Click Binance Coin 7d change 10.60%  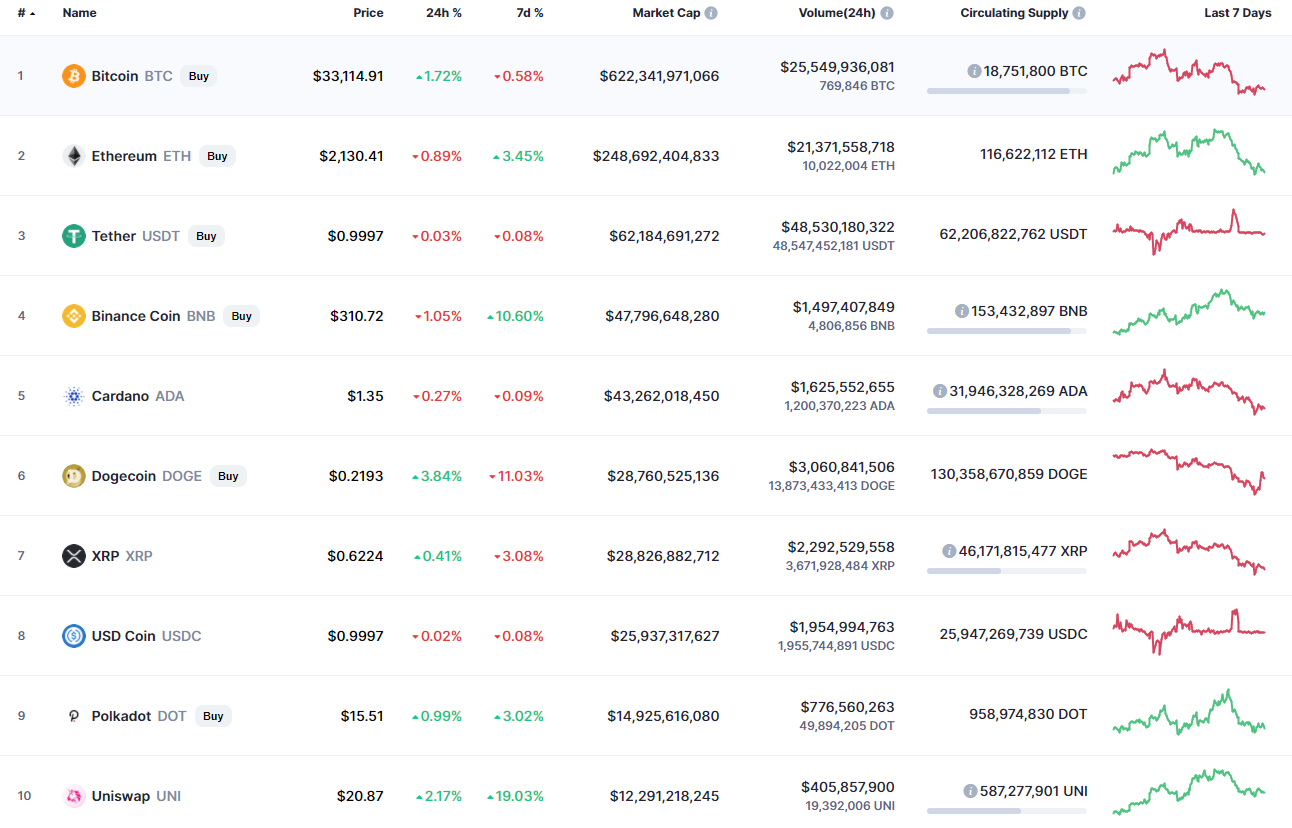(x=515, y=316)
